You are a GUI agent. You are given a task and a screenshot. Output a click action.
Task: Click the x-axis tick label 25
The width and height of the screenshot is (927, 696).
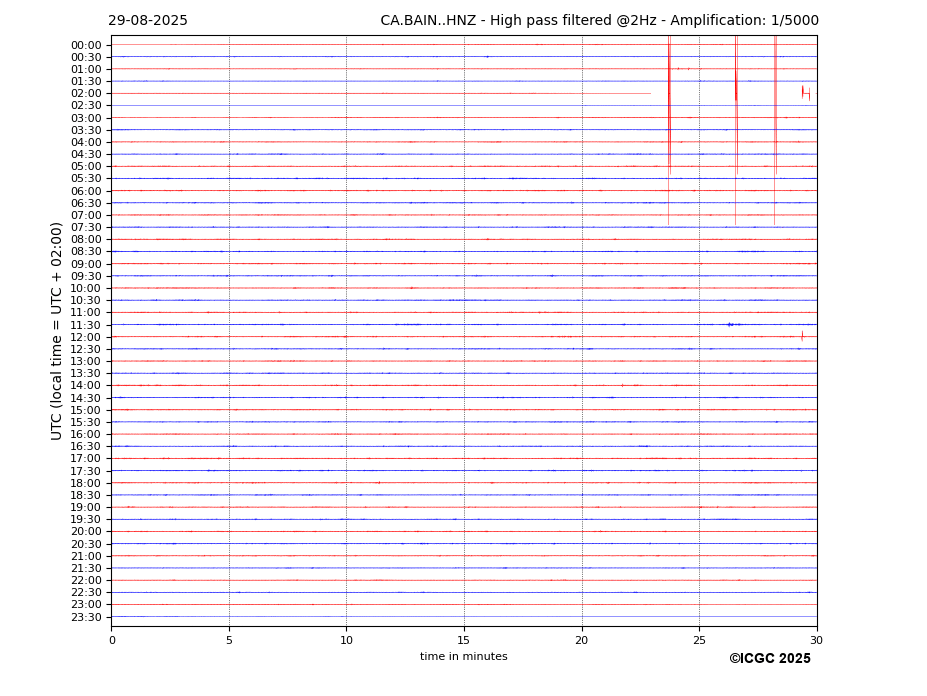[699, 640]
